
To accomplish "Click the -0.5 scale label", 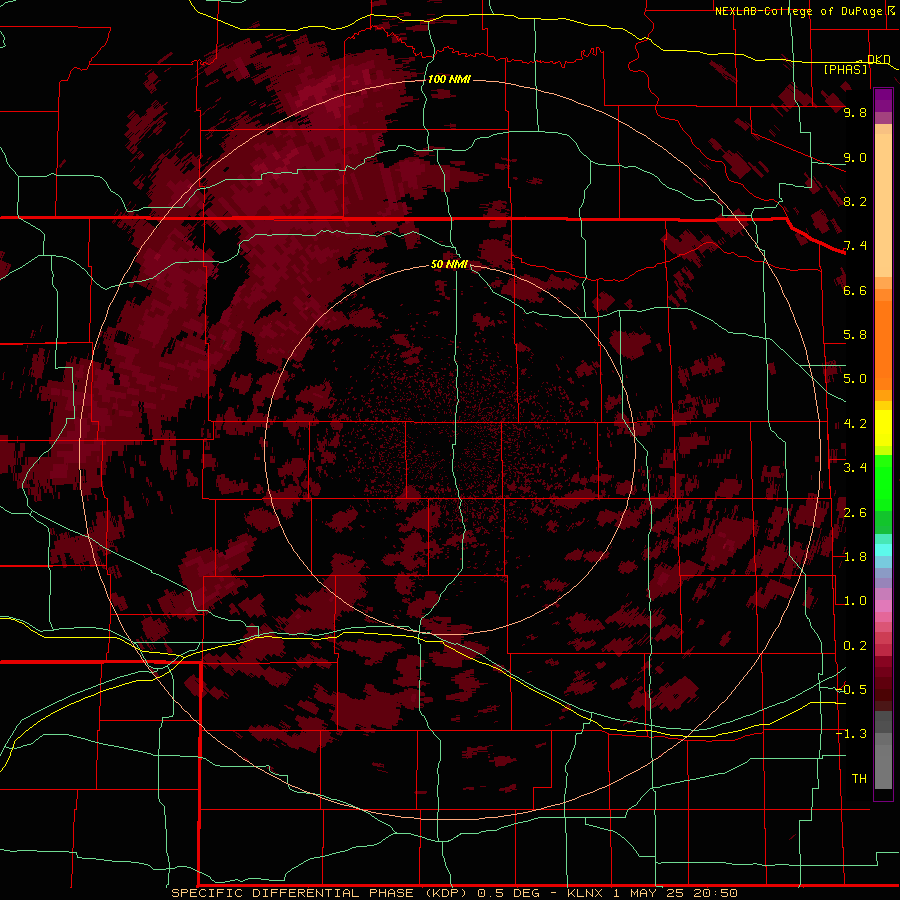I will tap(852, 690).
